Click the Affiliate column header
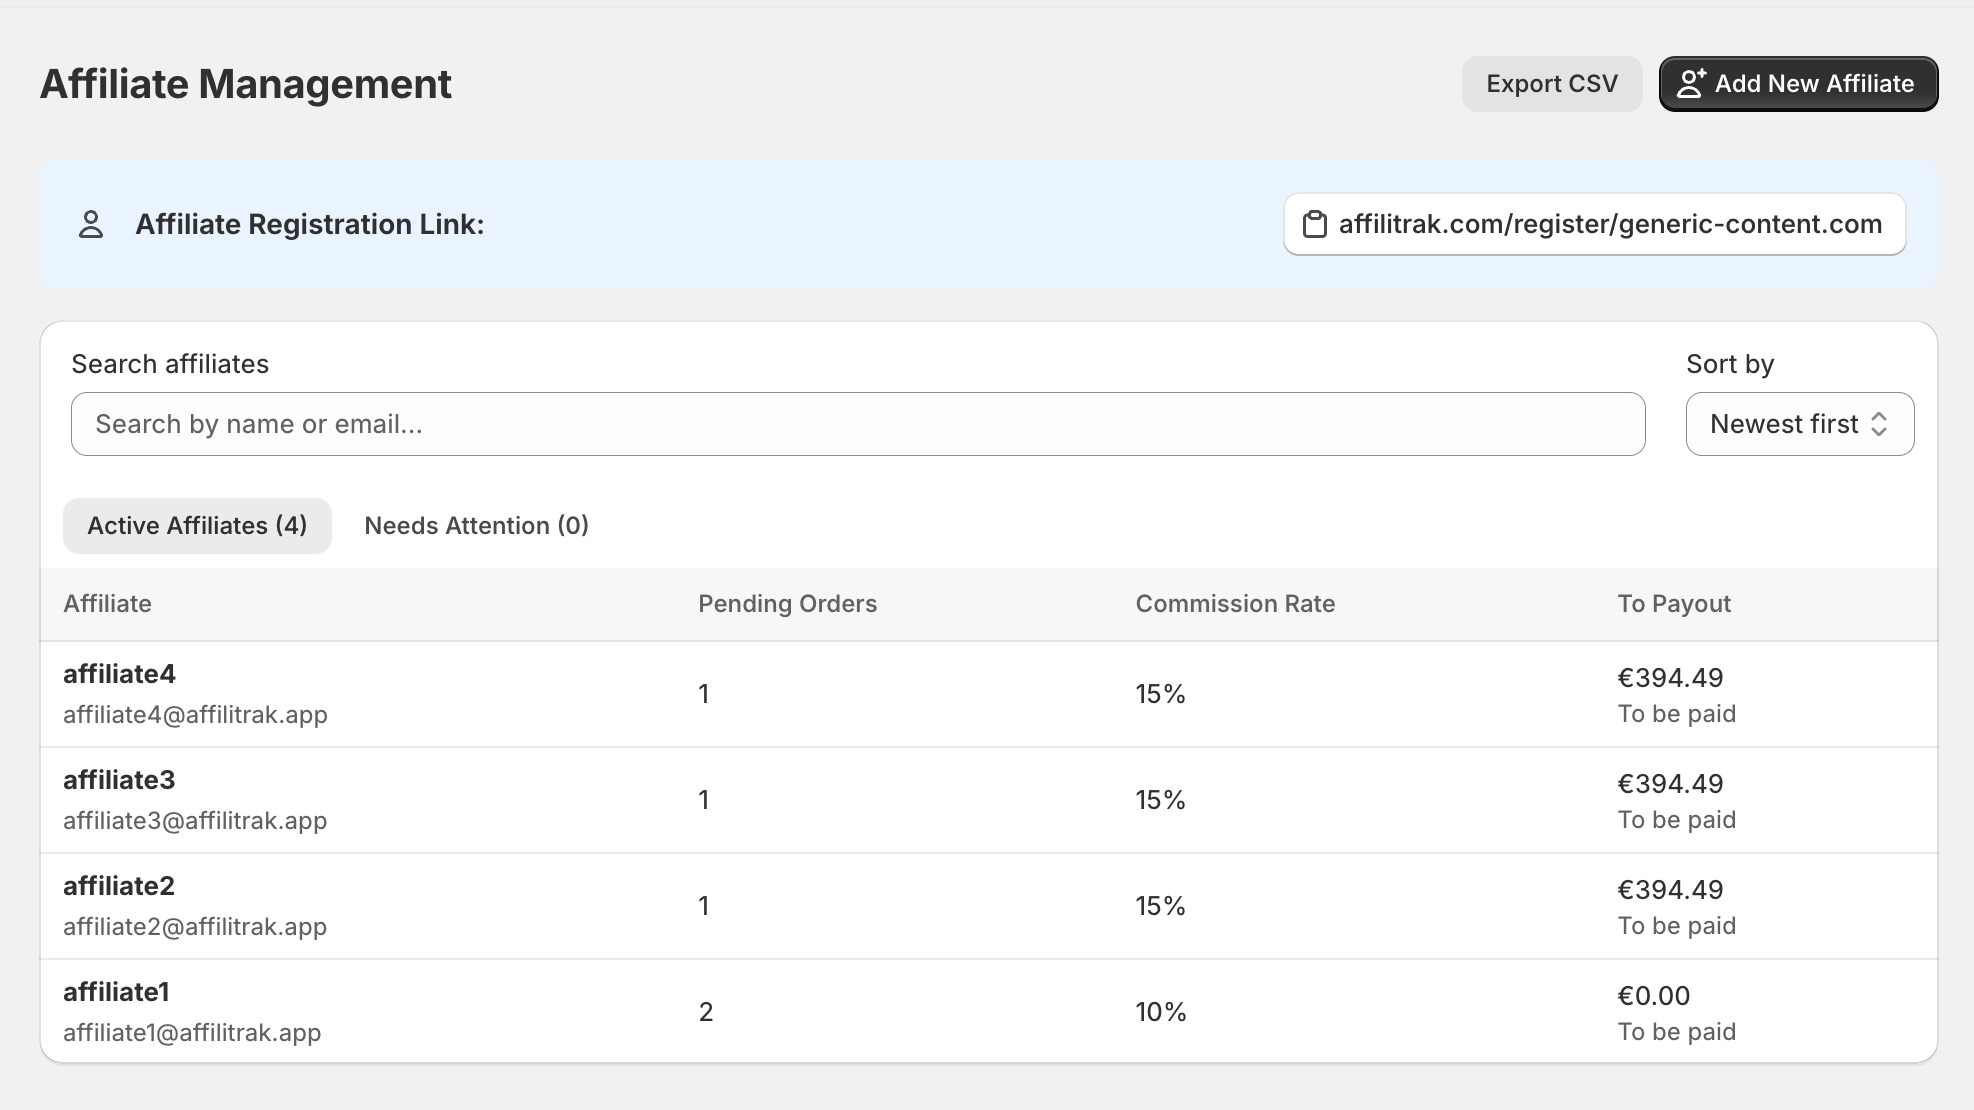 [x=107, y=604]
